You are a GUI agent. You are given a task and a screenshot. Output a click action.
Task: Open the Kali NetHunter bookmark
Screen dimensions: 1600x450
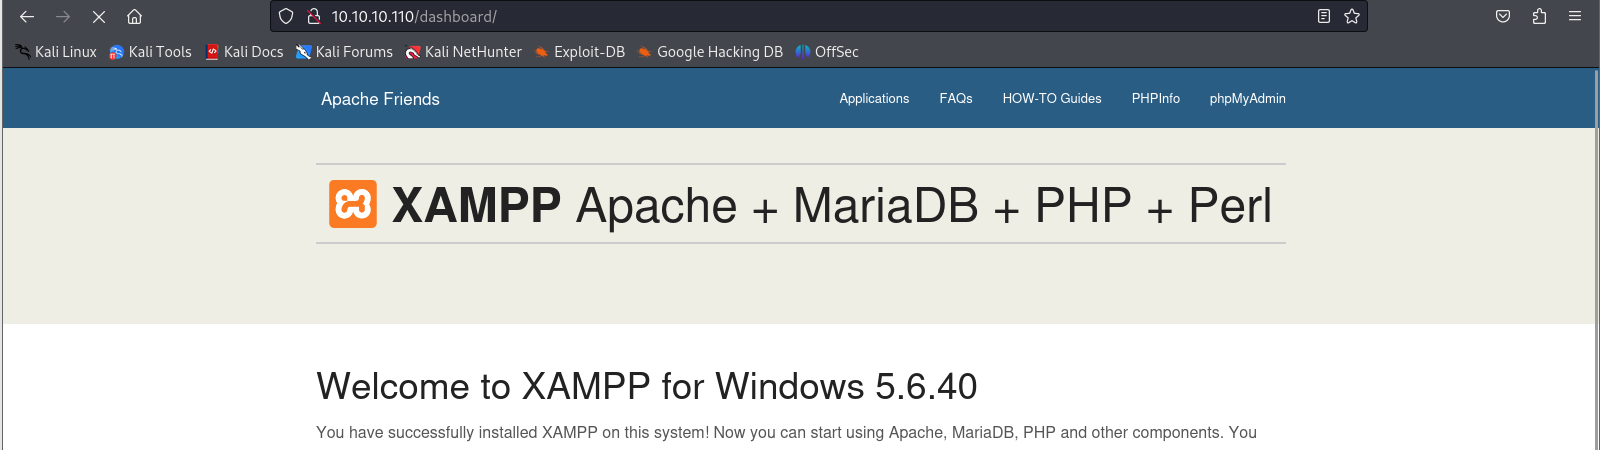tap(463, 52)
